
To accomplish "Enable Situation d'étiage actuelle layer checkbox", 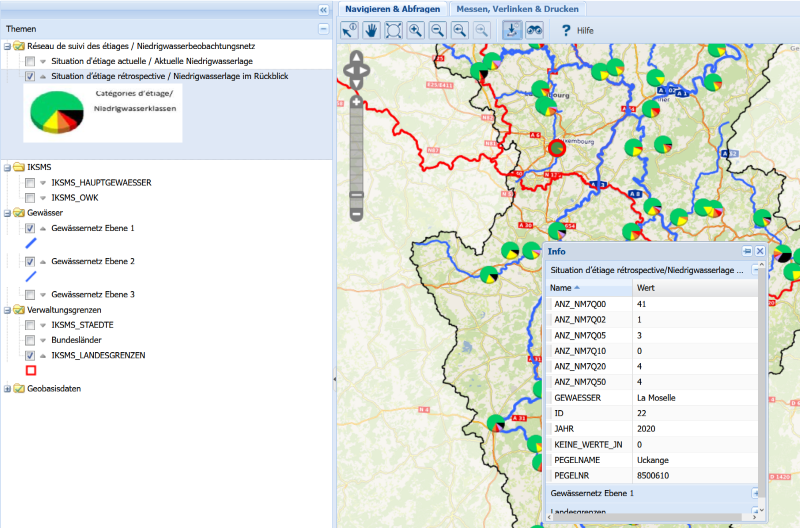I will pyautogui.click(x=30, y=62).
